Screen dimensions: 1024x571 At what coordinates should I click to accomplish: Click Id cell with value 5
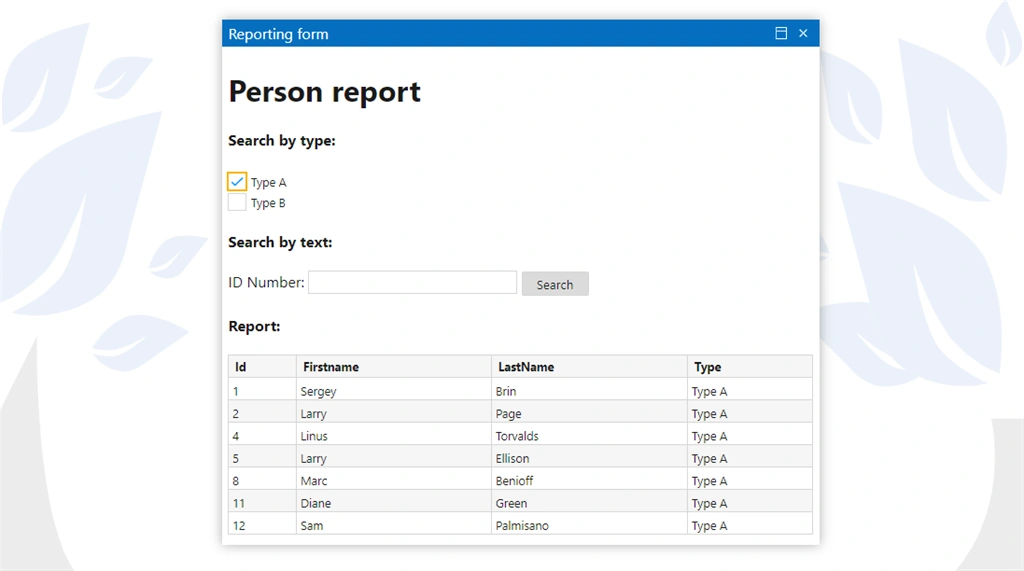pos(263,458)
